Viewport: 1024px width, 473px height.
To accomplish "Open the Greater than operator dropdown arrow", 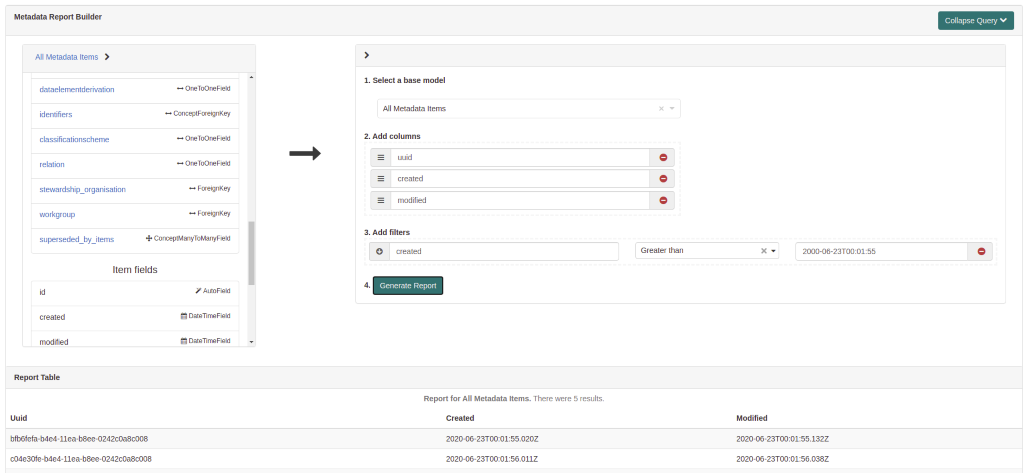I will click(773, 251).
